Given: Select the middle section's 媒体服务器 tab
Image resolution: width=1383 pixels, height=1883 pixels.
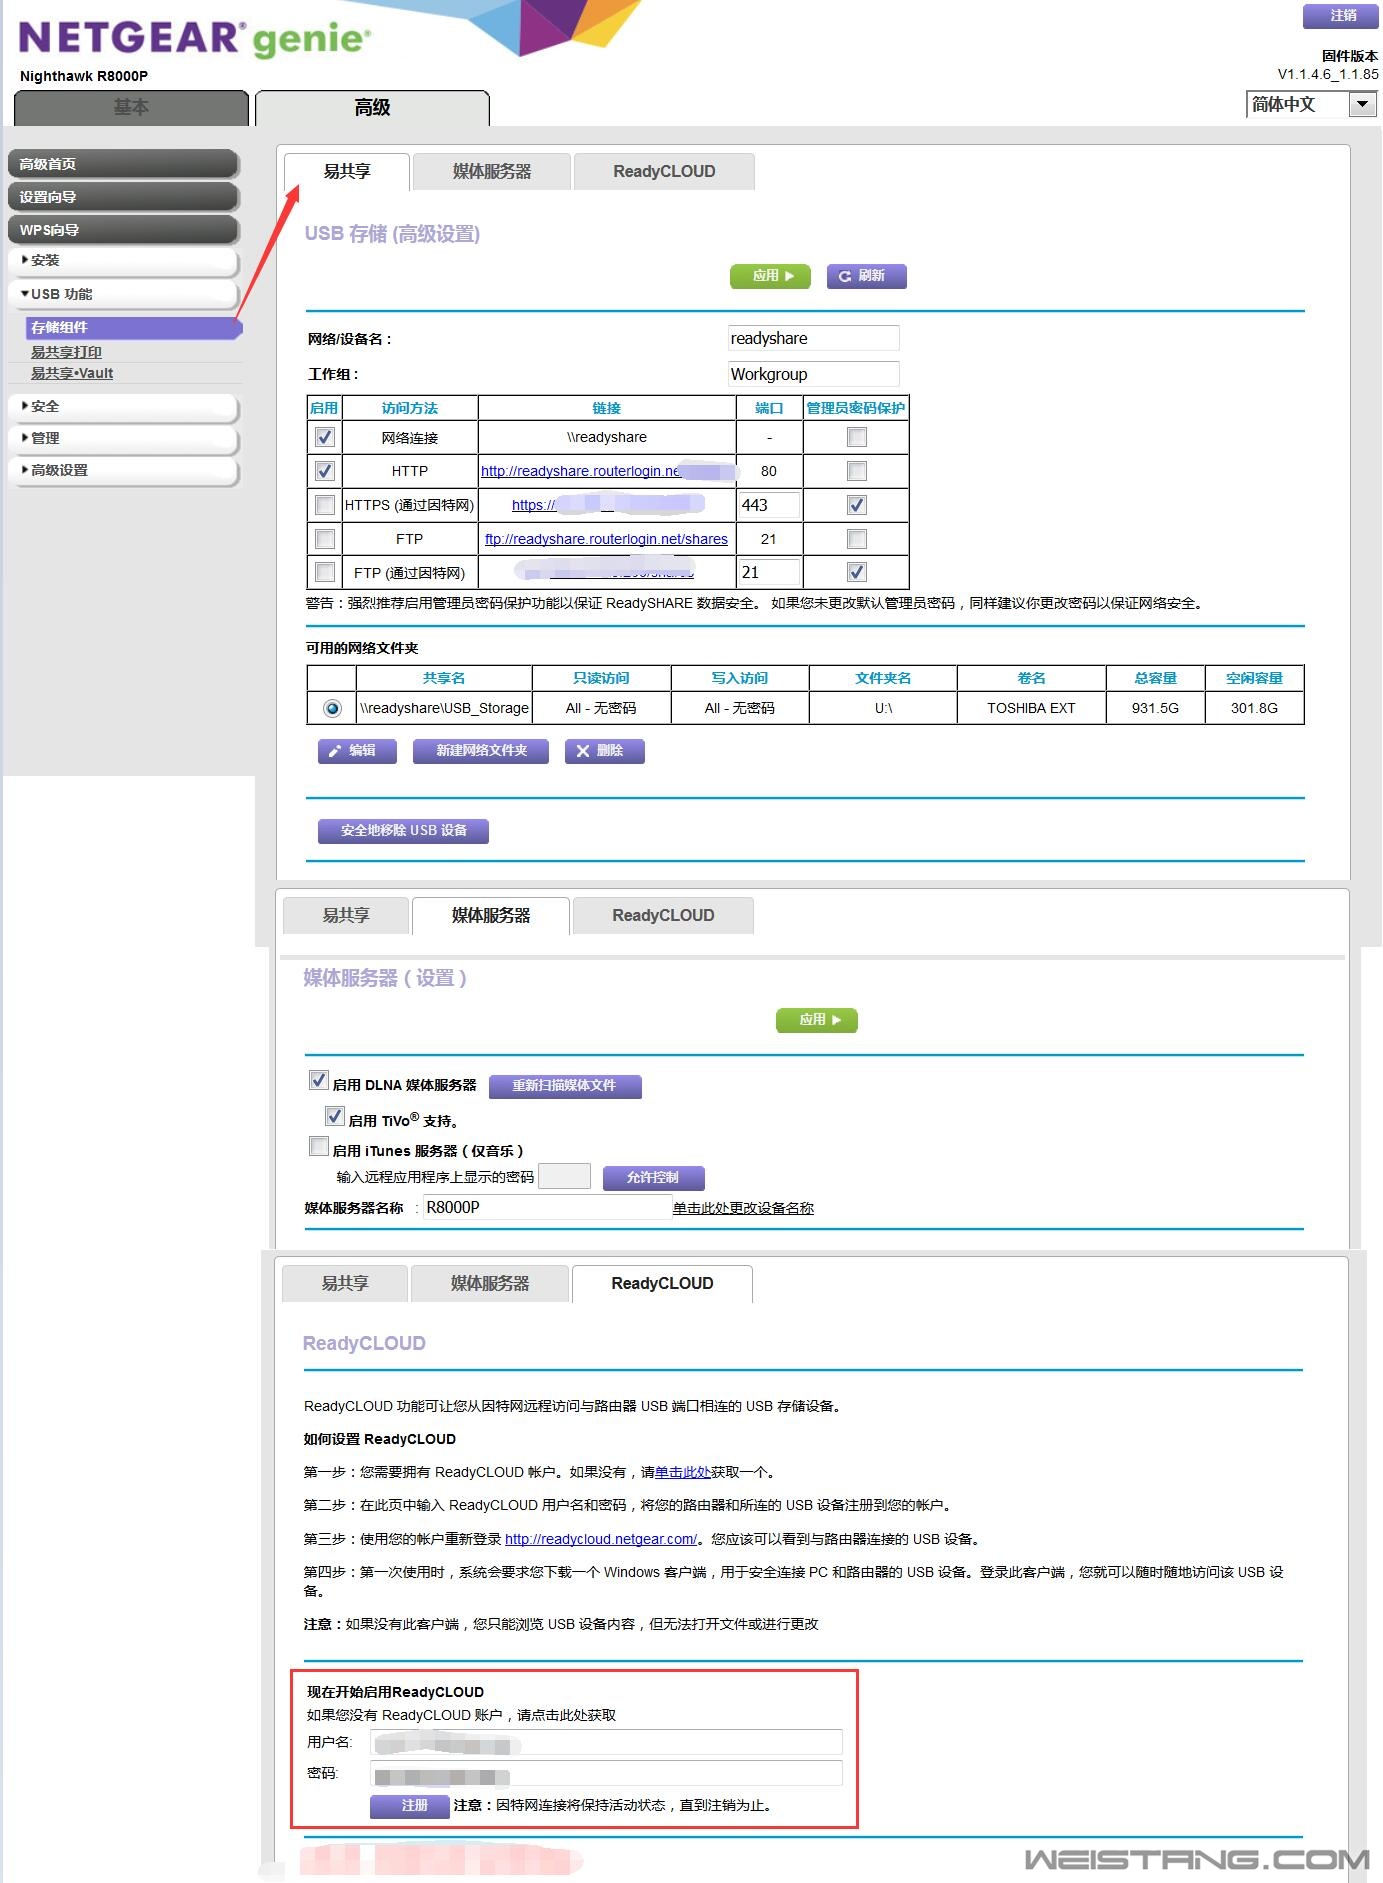Looking at the screenshot, I should coord(491,916).
